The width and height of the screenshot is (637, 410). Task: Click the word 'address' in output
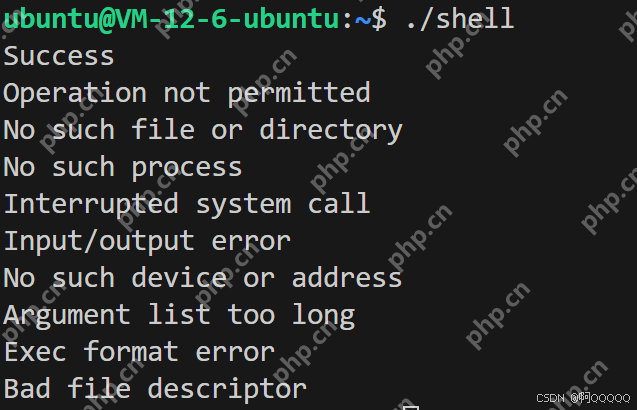click(x=347, y=278)
